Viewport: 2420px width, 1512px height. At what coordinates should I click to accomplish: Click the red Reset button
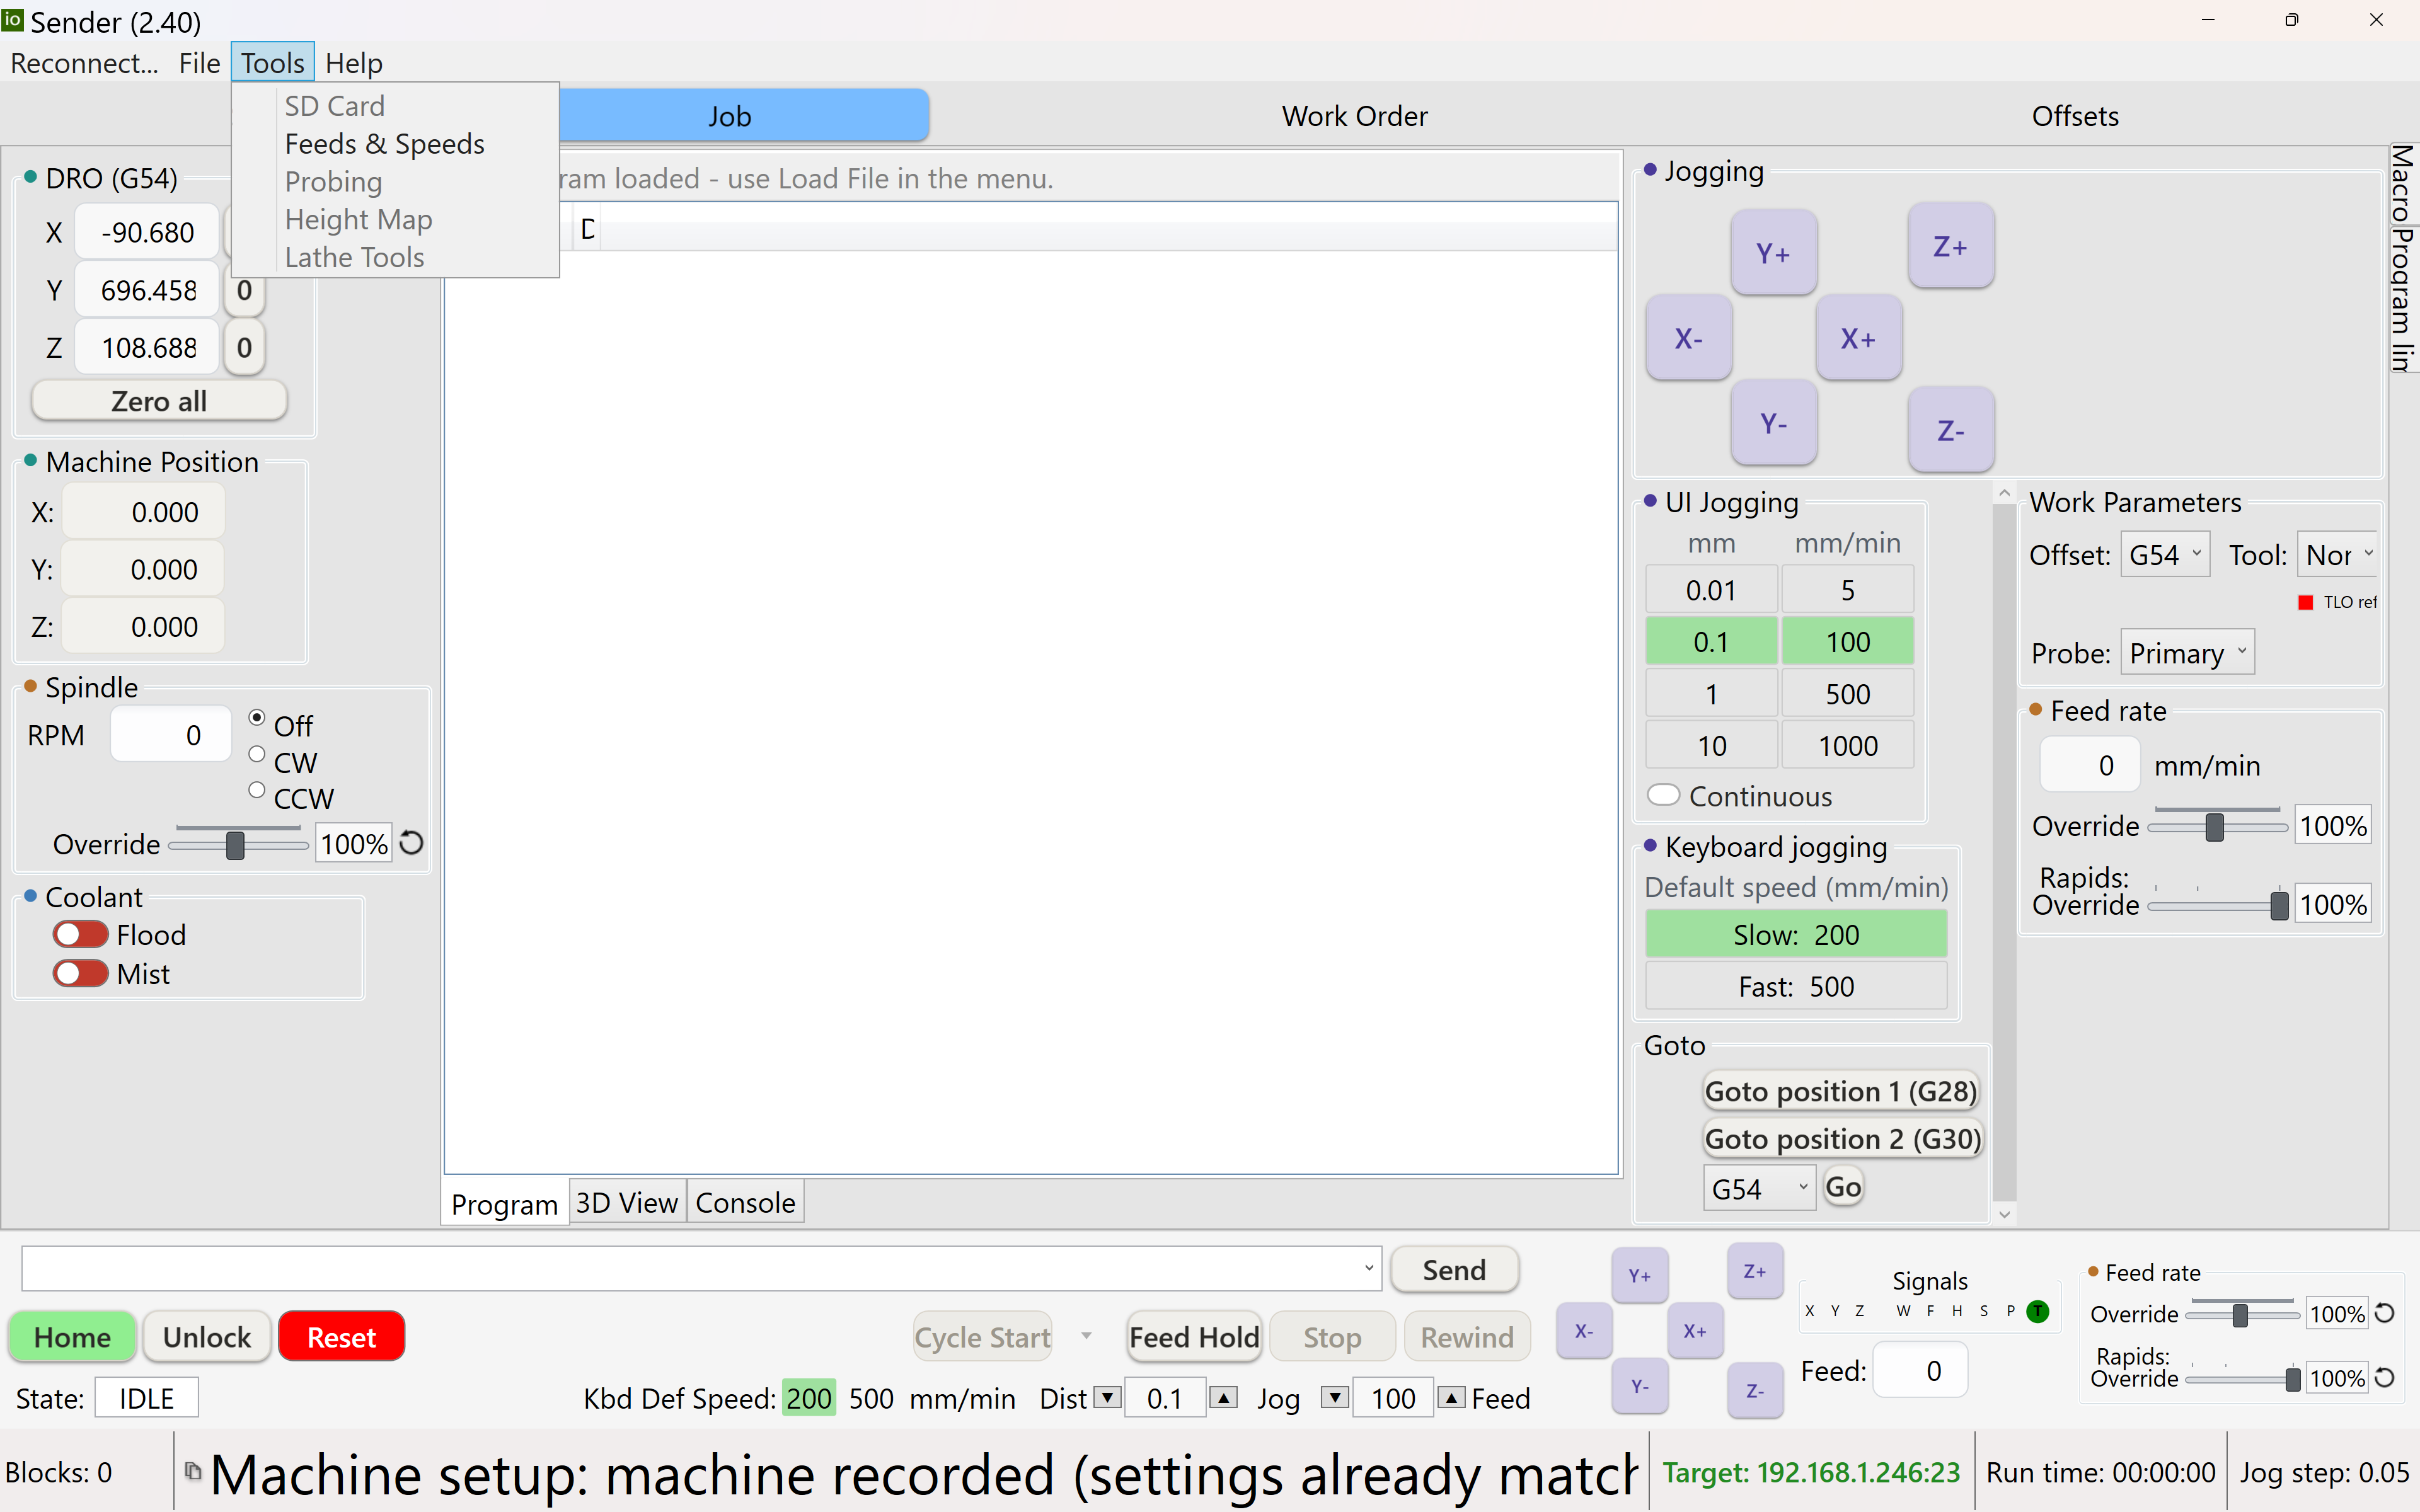click(x=341, y=1336)
